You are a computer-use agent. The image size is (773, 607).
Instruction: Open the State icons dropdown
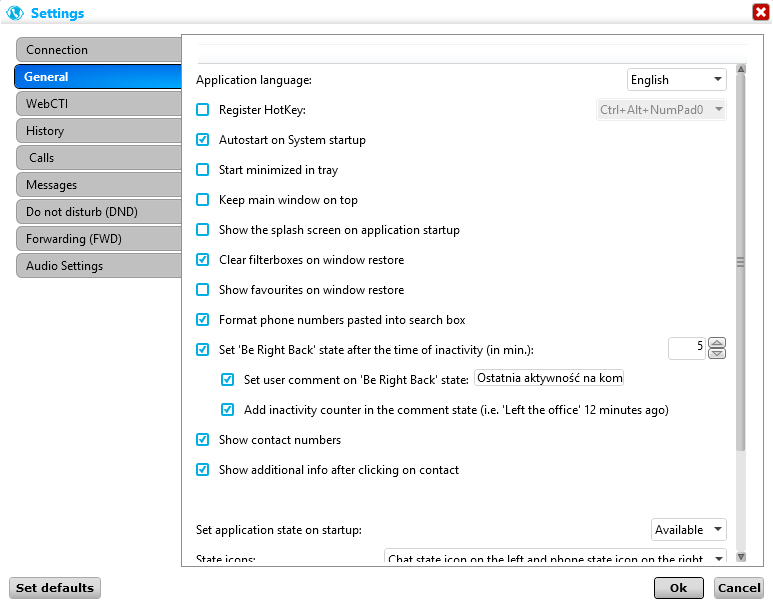555,559
